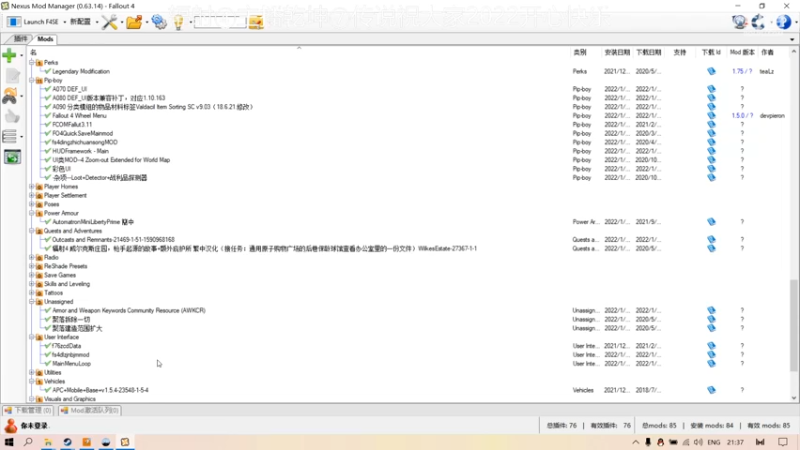Click download Id icon for AutomatronMiniLibertyPrime row
This screenshot has width=800, height=450.
pos(711,222)
